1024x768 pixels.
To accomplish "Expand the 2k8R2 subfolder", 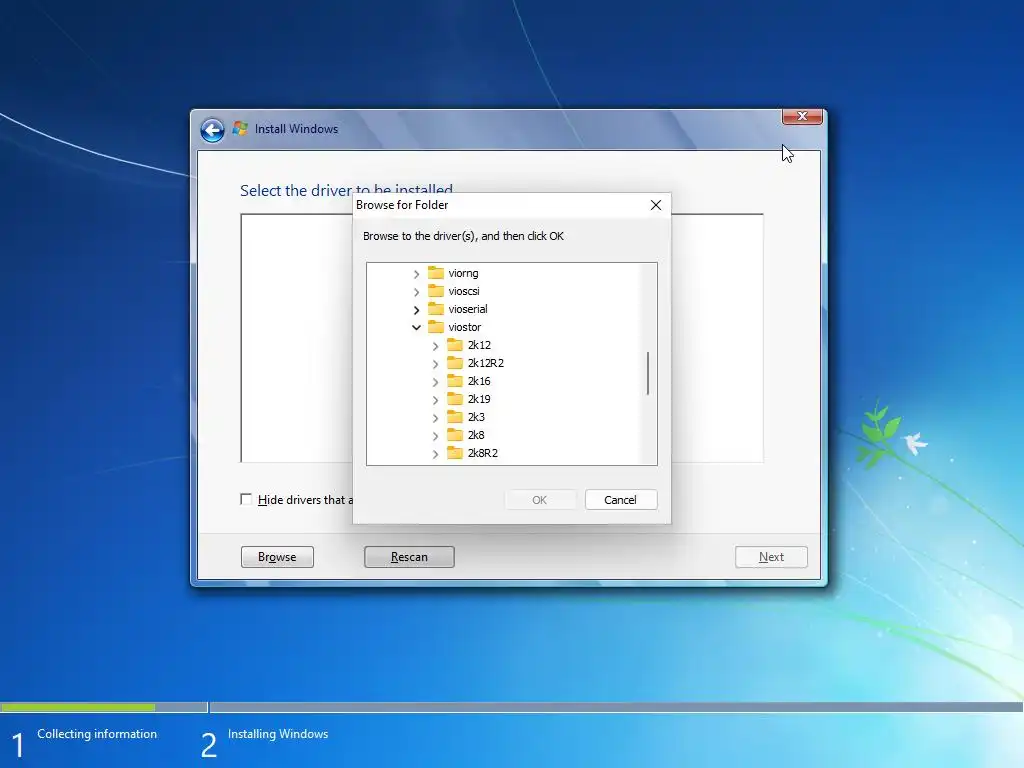I will click(436, 454).
